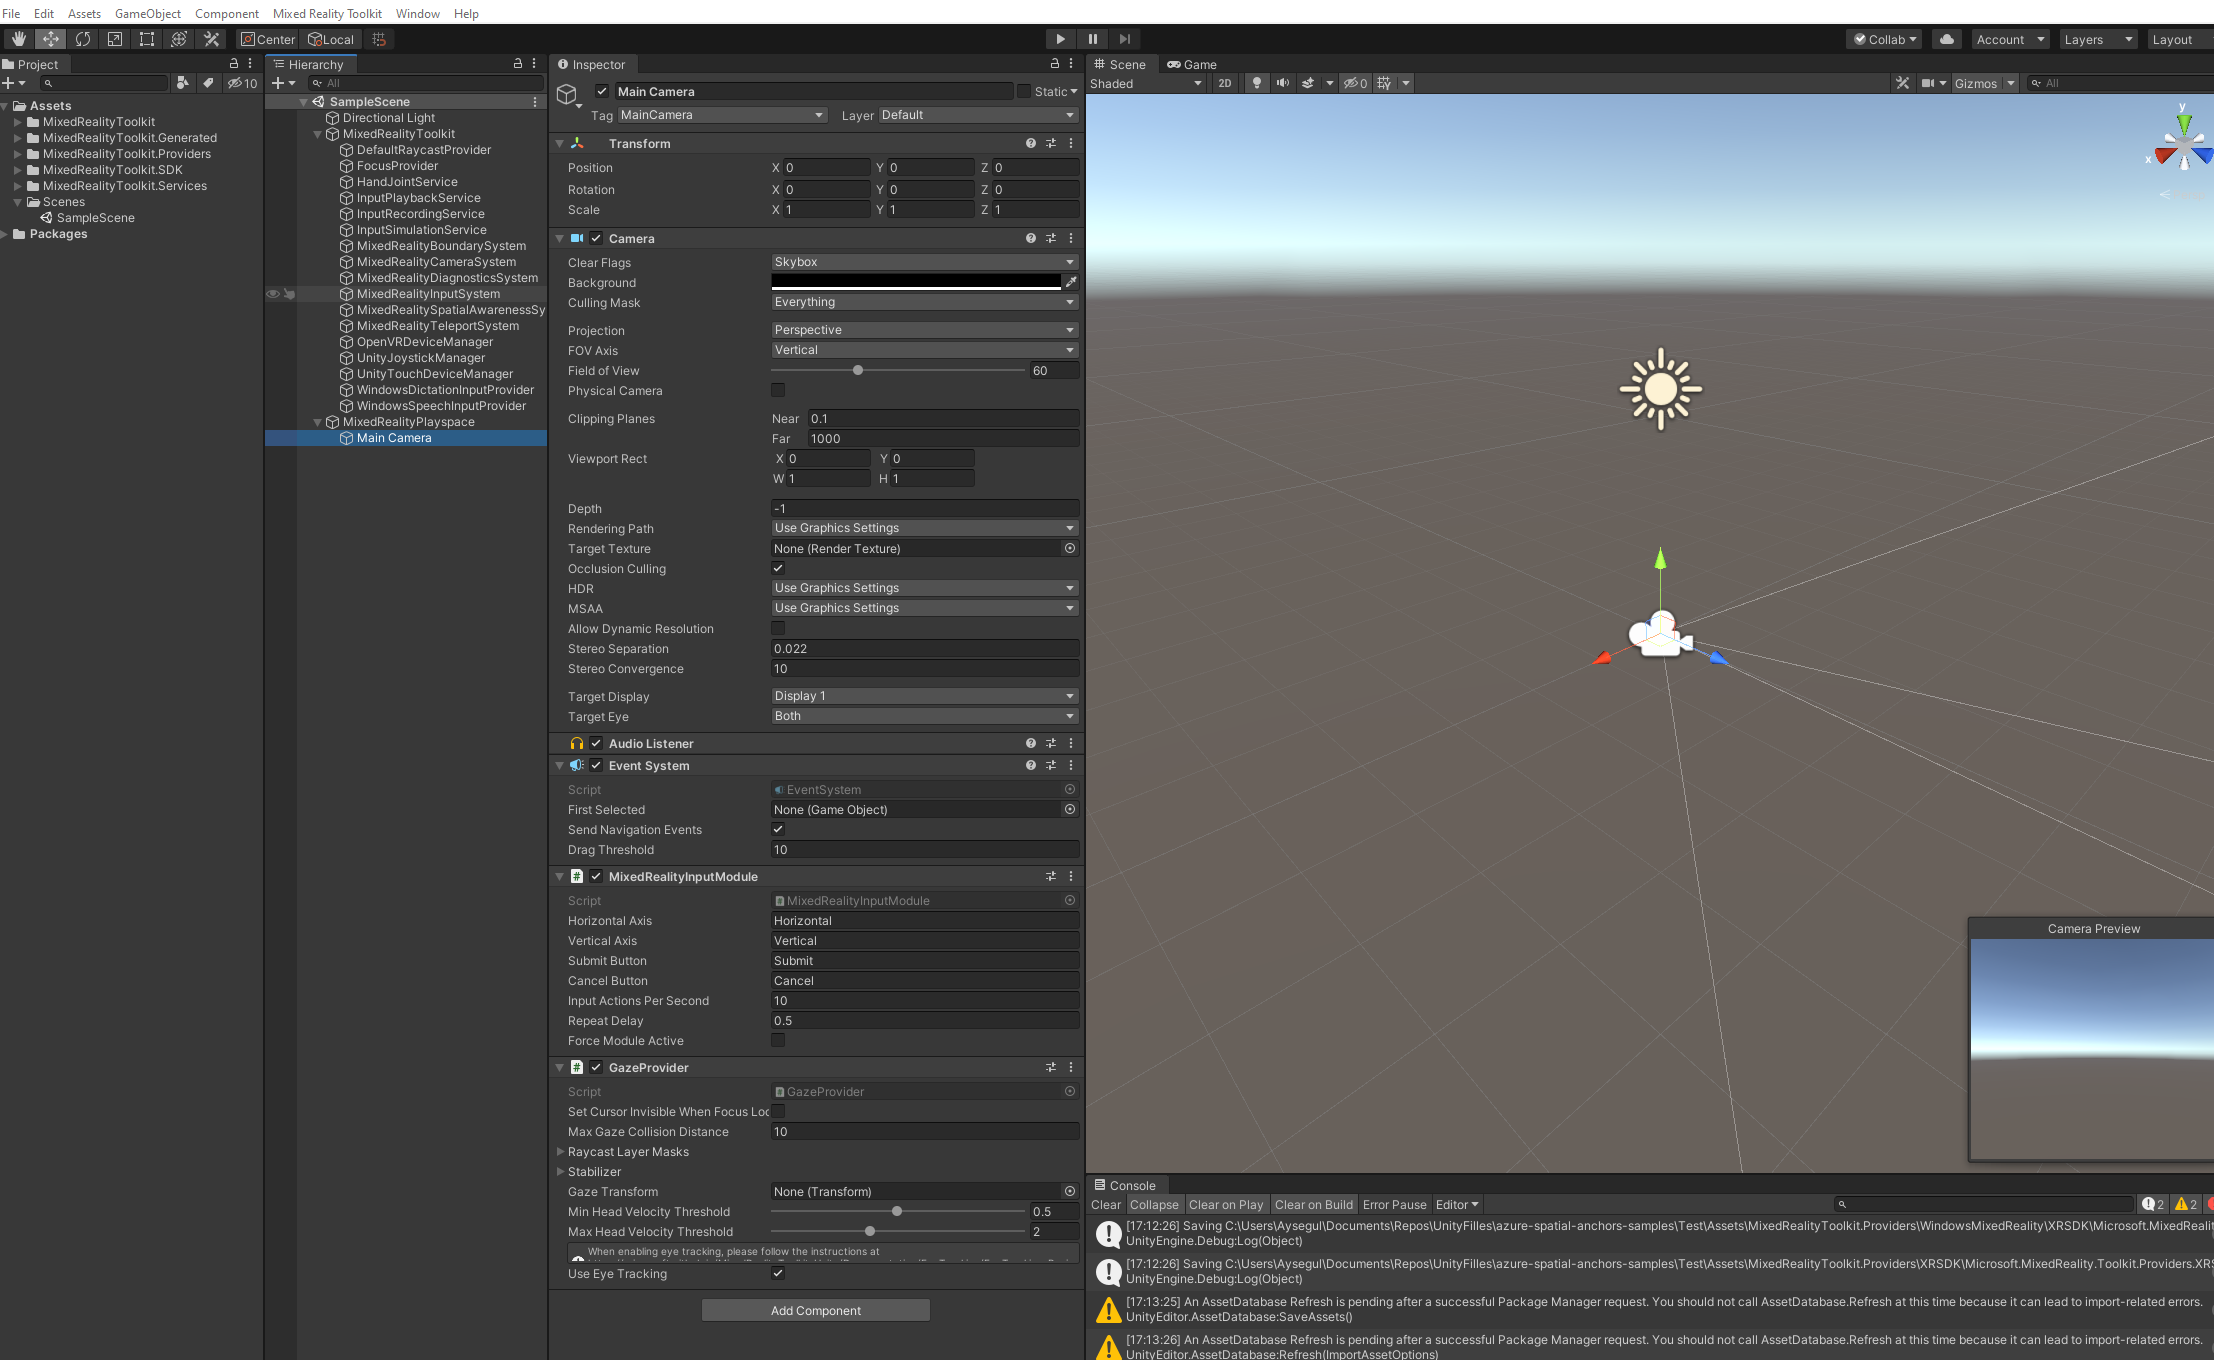Screen dimensions: 2214x1360
Task: Collapse MixedRealityToolkit in Hierarchy
Action: (x=318, y=134)
